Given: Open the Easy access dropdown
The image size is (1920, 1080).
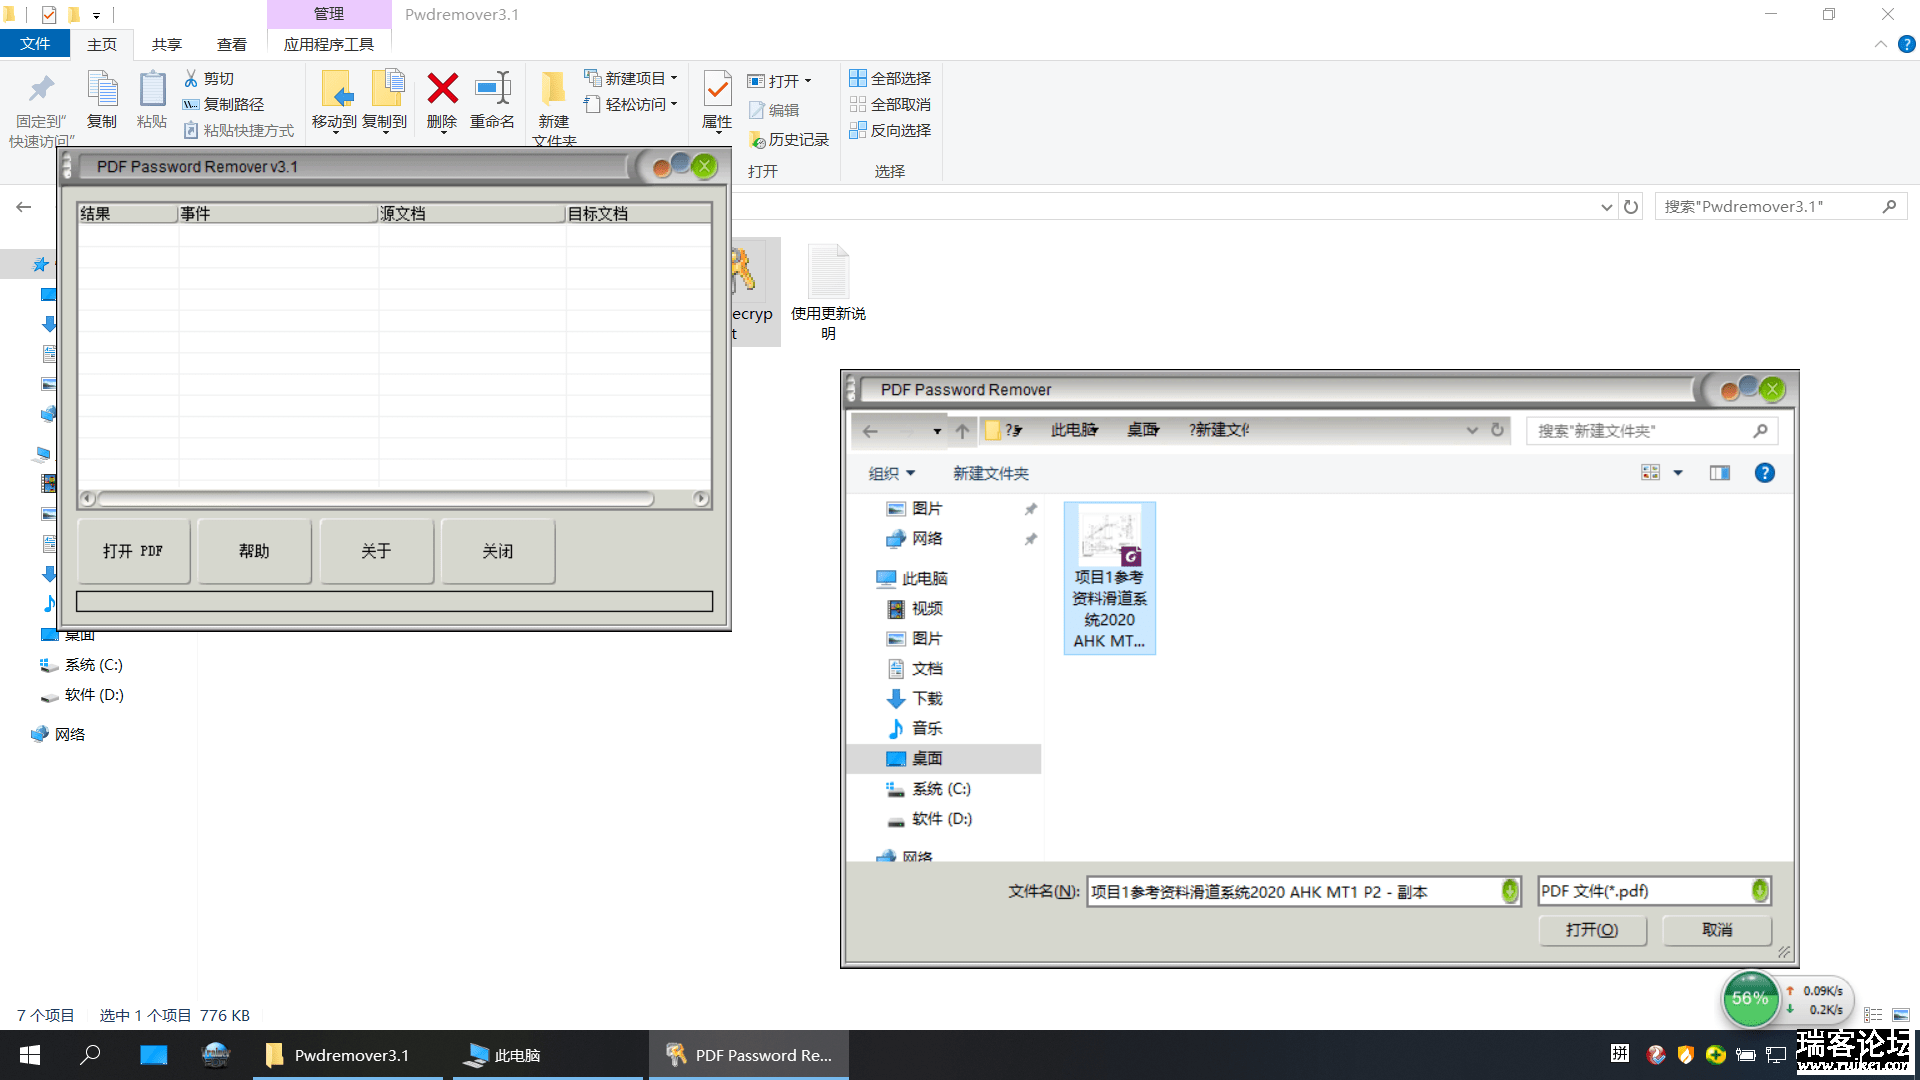Looking at the screenshot, I should (632, 104).
